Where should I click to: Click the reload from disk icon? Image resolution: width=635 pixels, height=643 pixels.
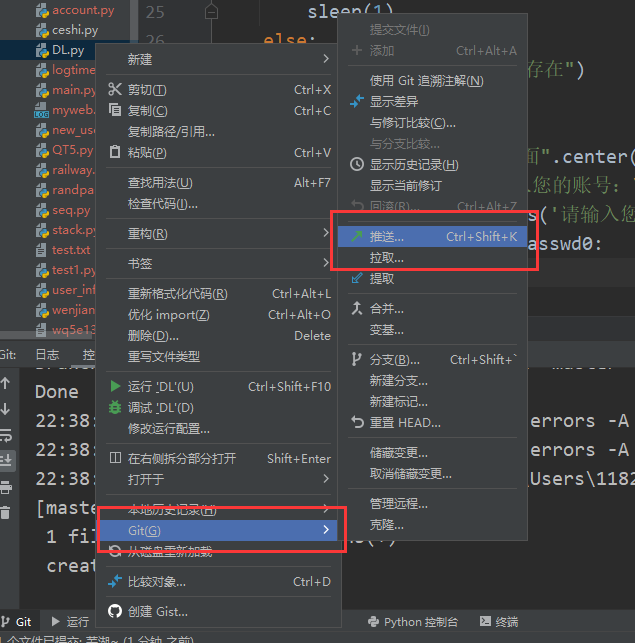115,551
